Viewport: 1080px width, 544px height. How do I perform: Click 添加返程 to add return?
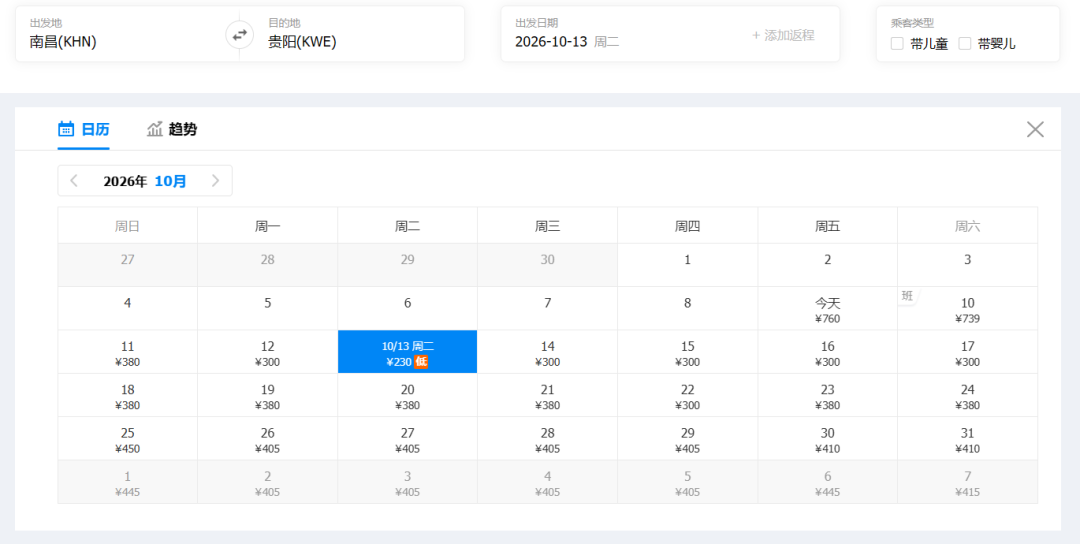pyautogui.click(x=783, y=35)
